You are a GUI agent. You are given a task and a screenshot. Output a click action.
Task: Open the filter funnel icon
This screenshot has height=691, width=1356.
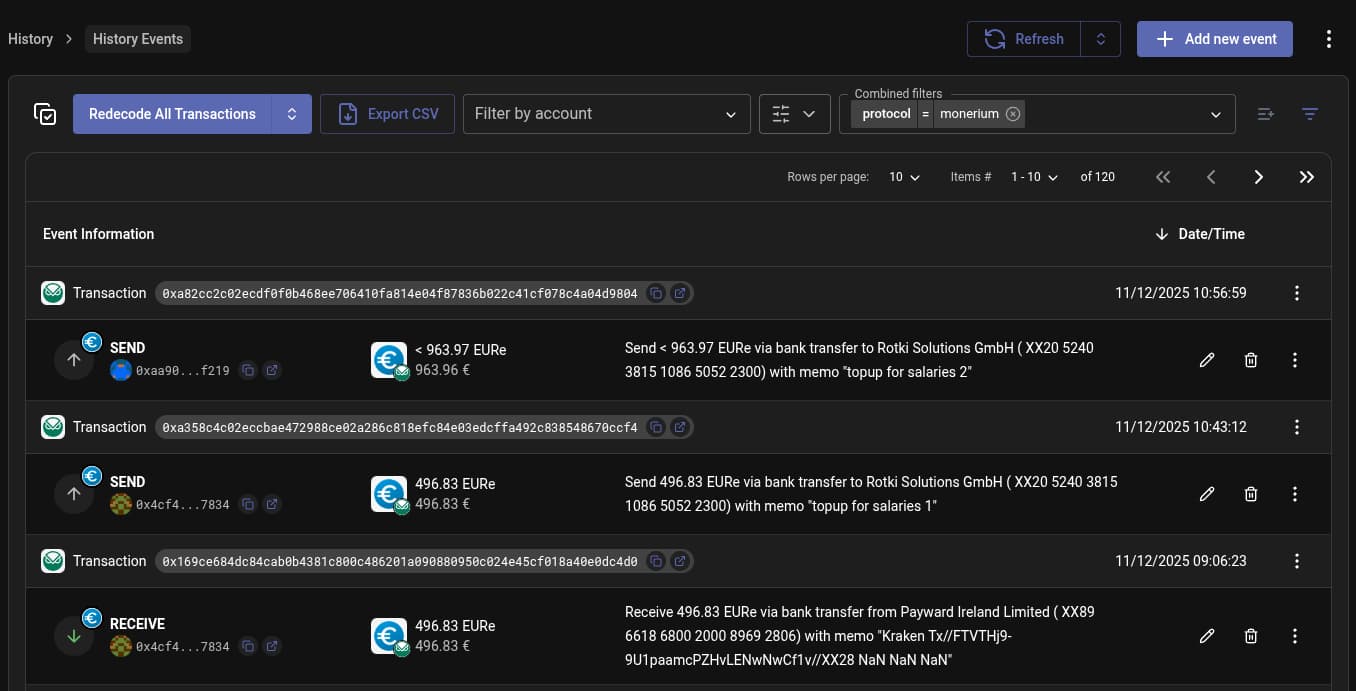pyautogui.click(x=1310, y=114)
